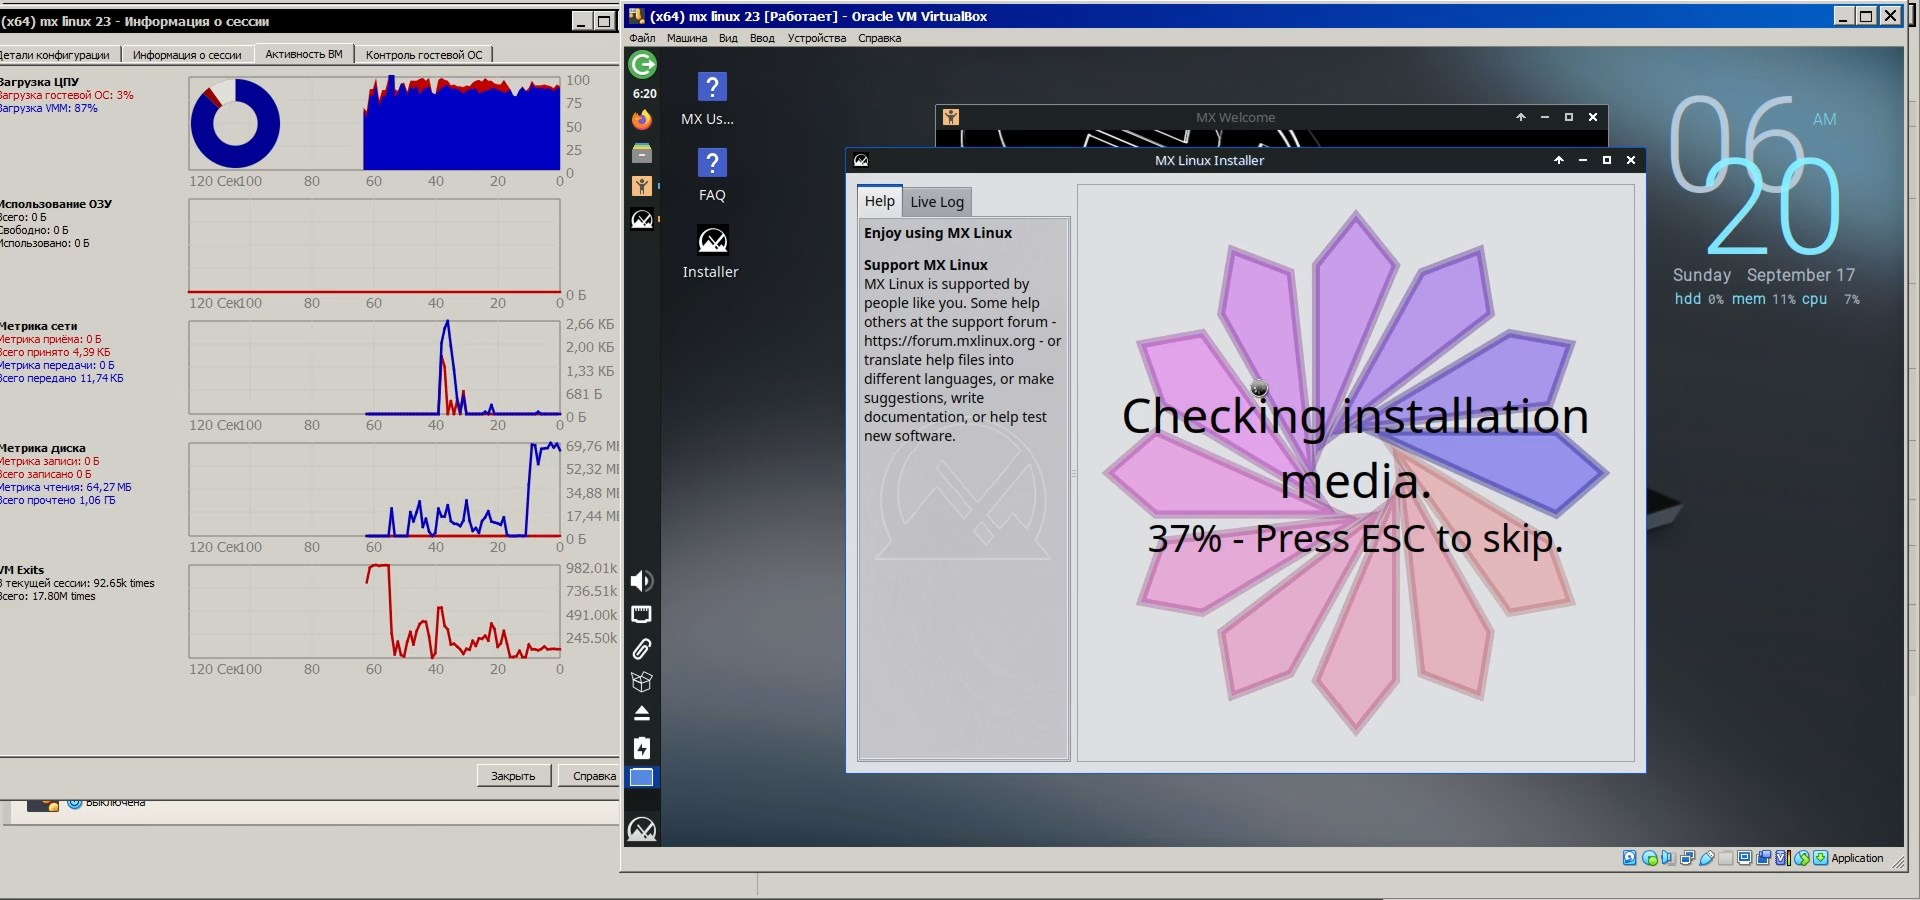Select the Help tab in MX Installer
1920x900 pixels.
pos(880,201)
